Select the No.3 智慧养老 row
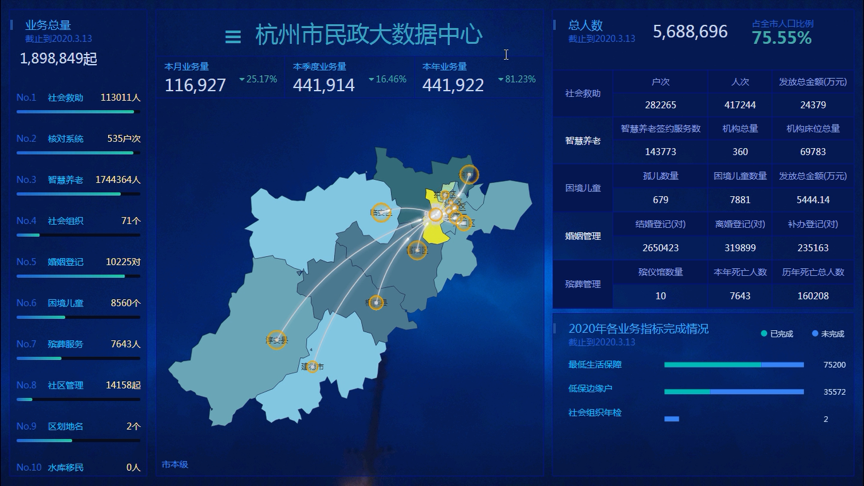864x486 pixels. pos(78,186)
